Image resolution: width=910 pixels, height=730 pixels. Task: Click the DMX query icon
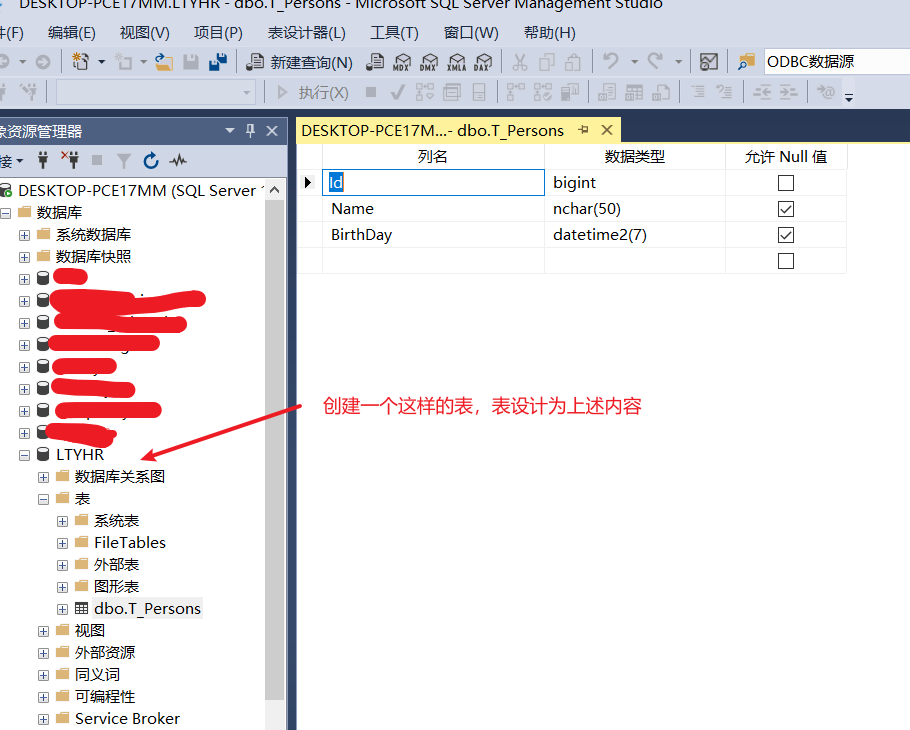(x=429, y=62)
